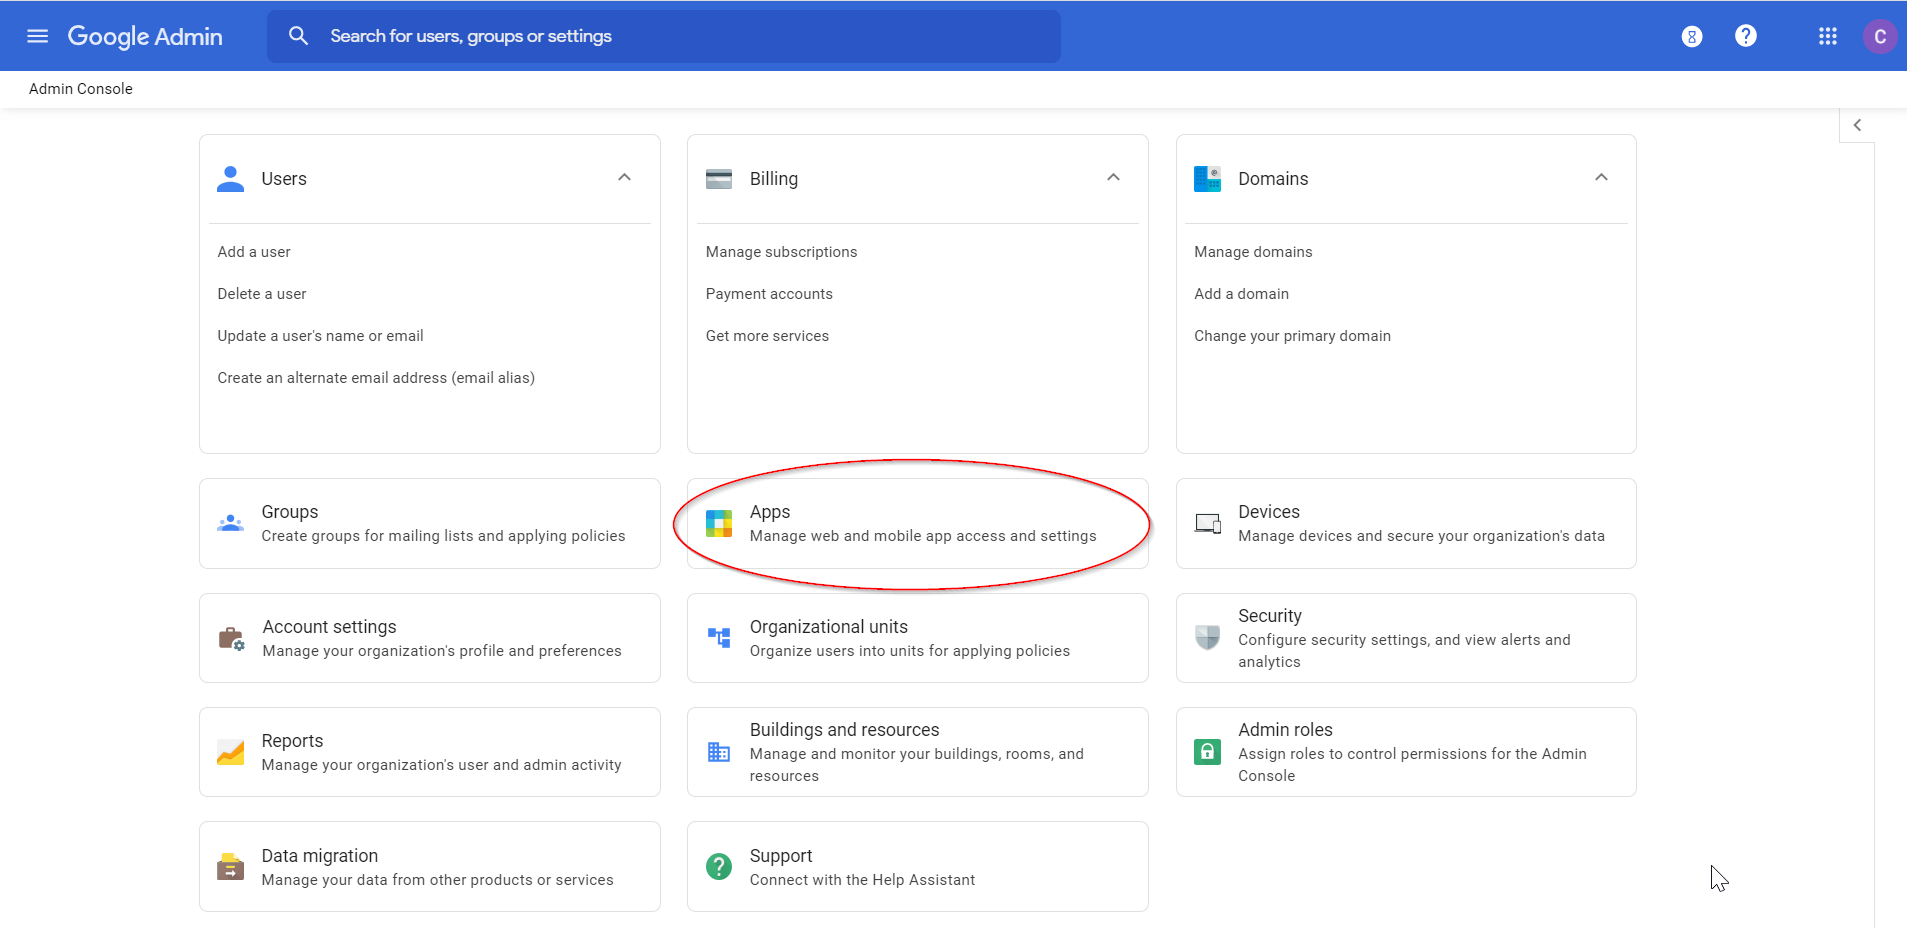
Task: Click the Admin Console breadcrumb
Action: (x=81, y=89)
